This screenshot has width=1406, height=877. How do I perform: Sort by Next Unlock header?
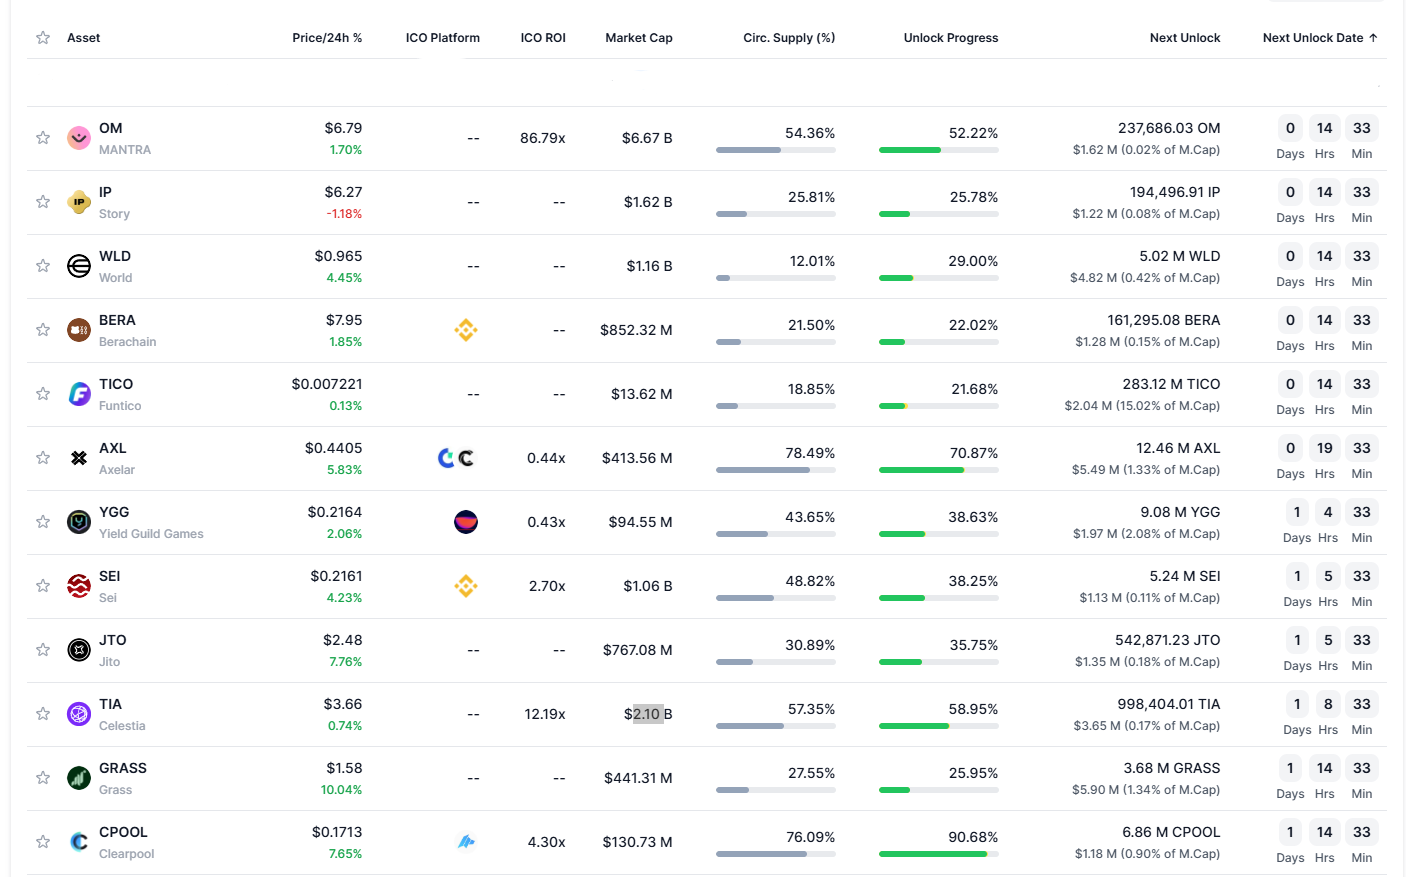coord(1185,38)
